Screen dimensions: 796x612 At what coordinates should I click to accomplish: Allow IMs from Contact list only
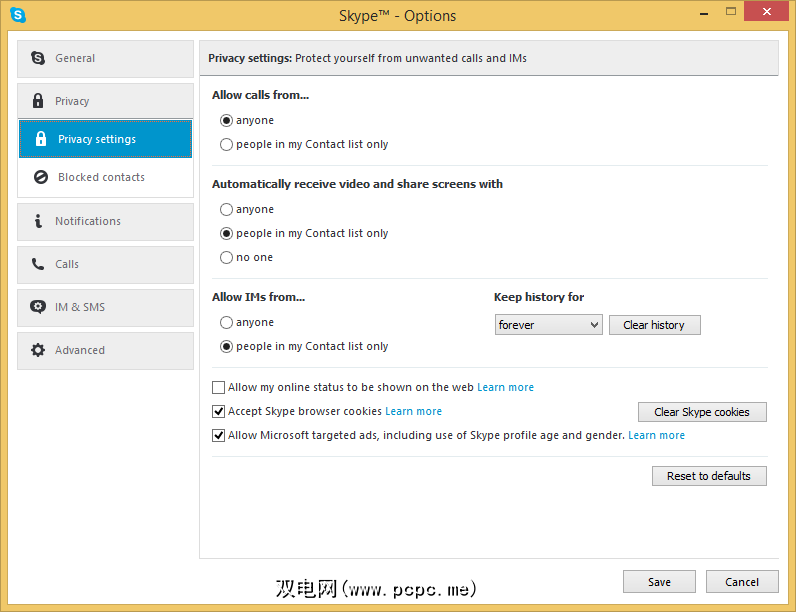click(226, 347)
